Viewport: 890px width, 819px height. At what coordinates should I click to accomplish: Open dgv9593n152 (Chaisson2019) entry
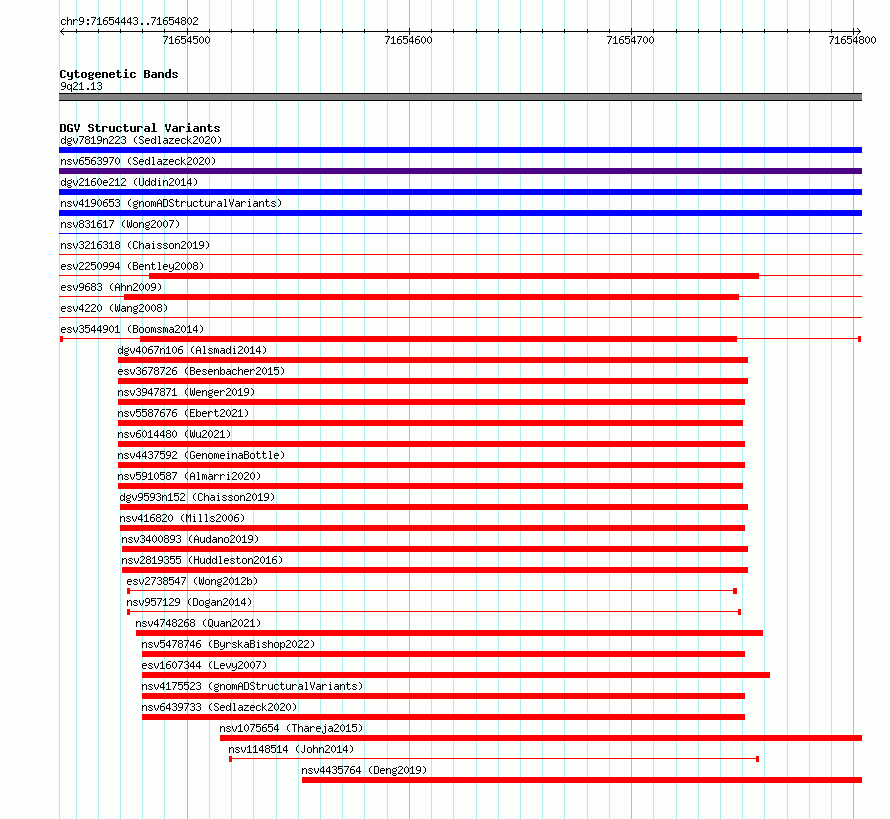pyautogui.click(x=197, y=497)
